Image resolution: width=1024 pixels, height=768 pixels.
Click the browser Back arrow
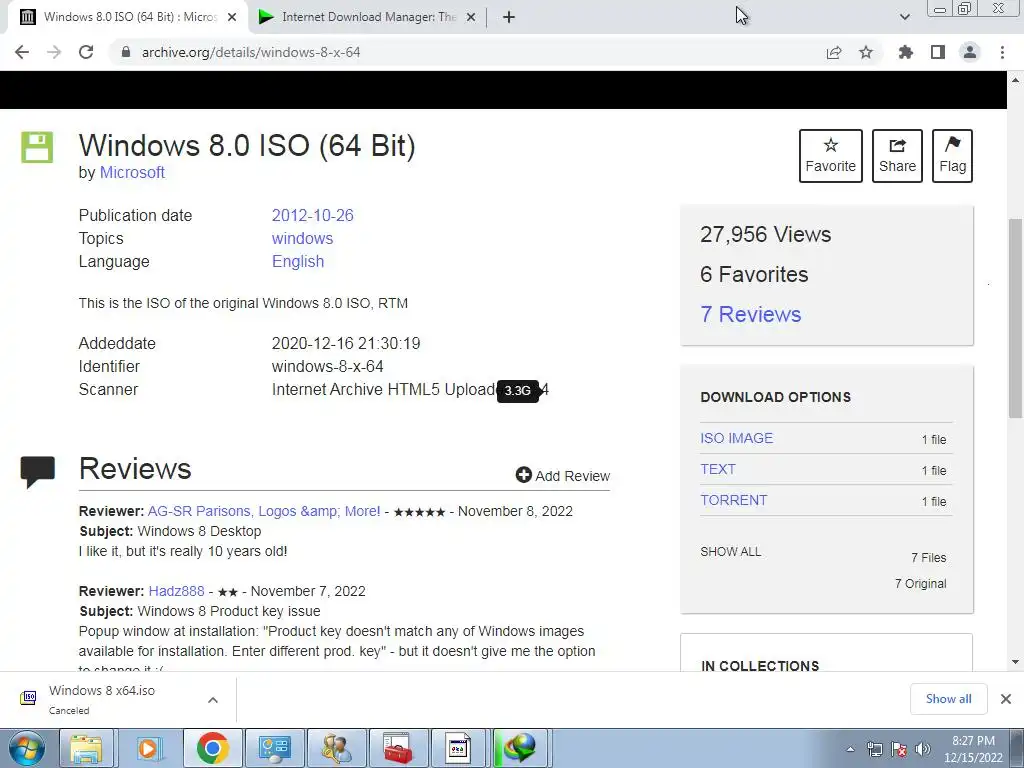(x=22, y=52)
